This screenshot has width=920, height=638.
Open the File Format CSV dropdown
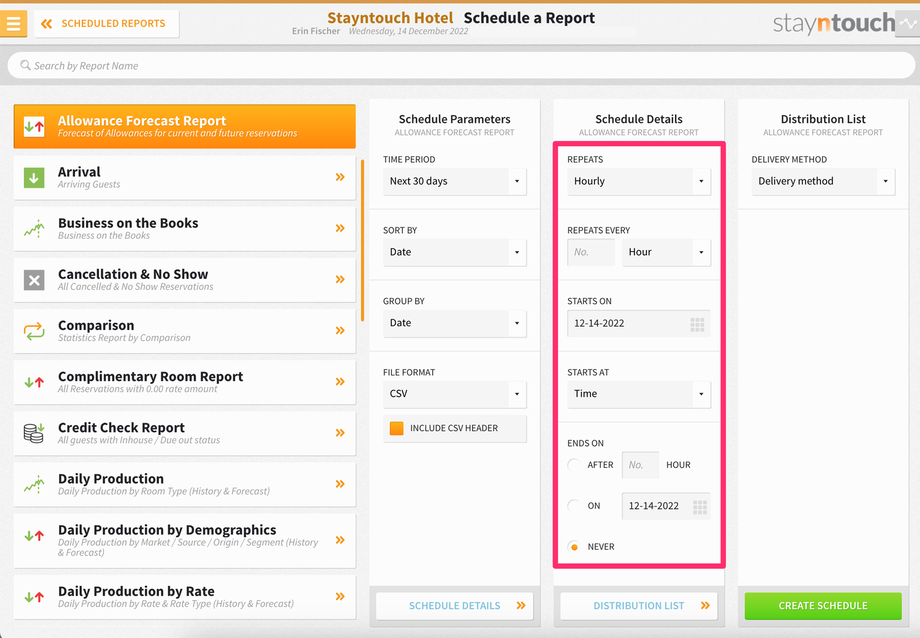[x=455, y=394]
